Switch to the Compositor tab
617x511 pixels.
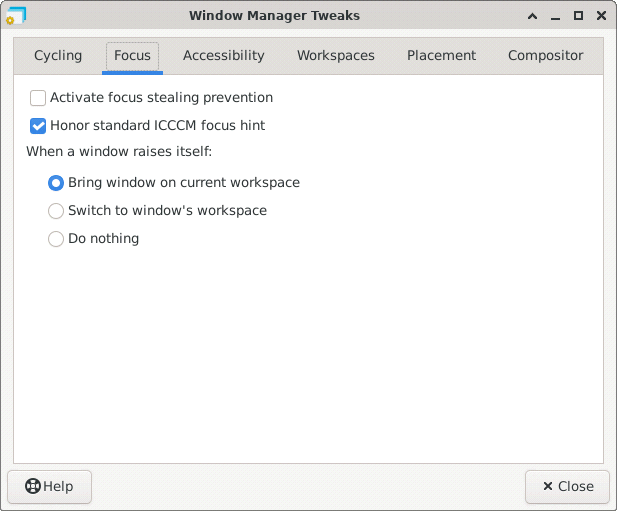[545, 56]
